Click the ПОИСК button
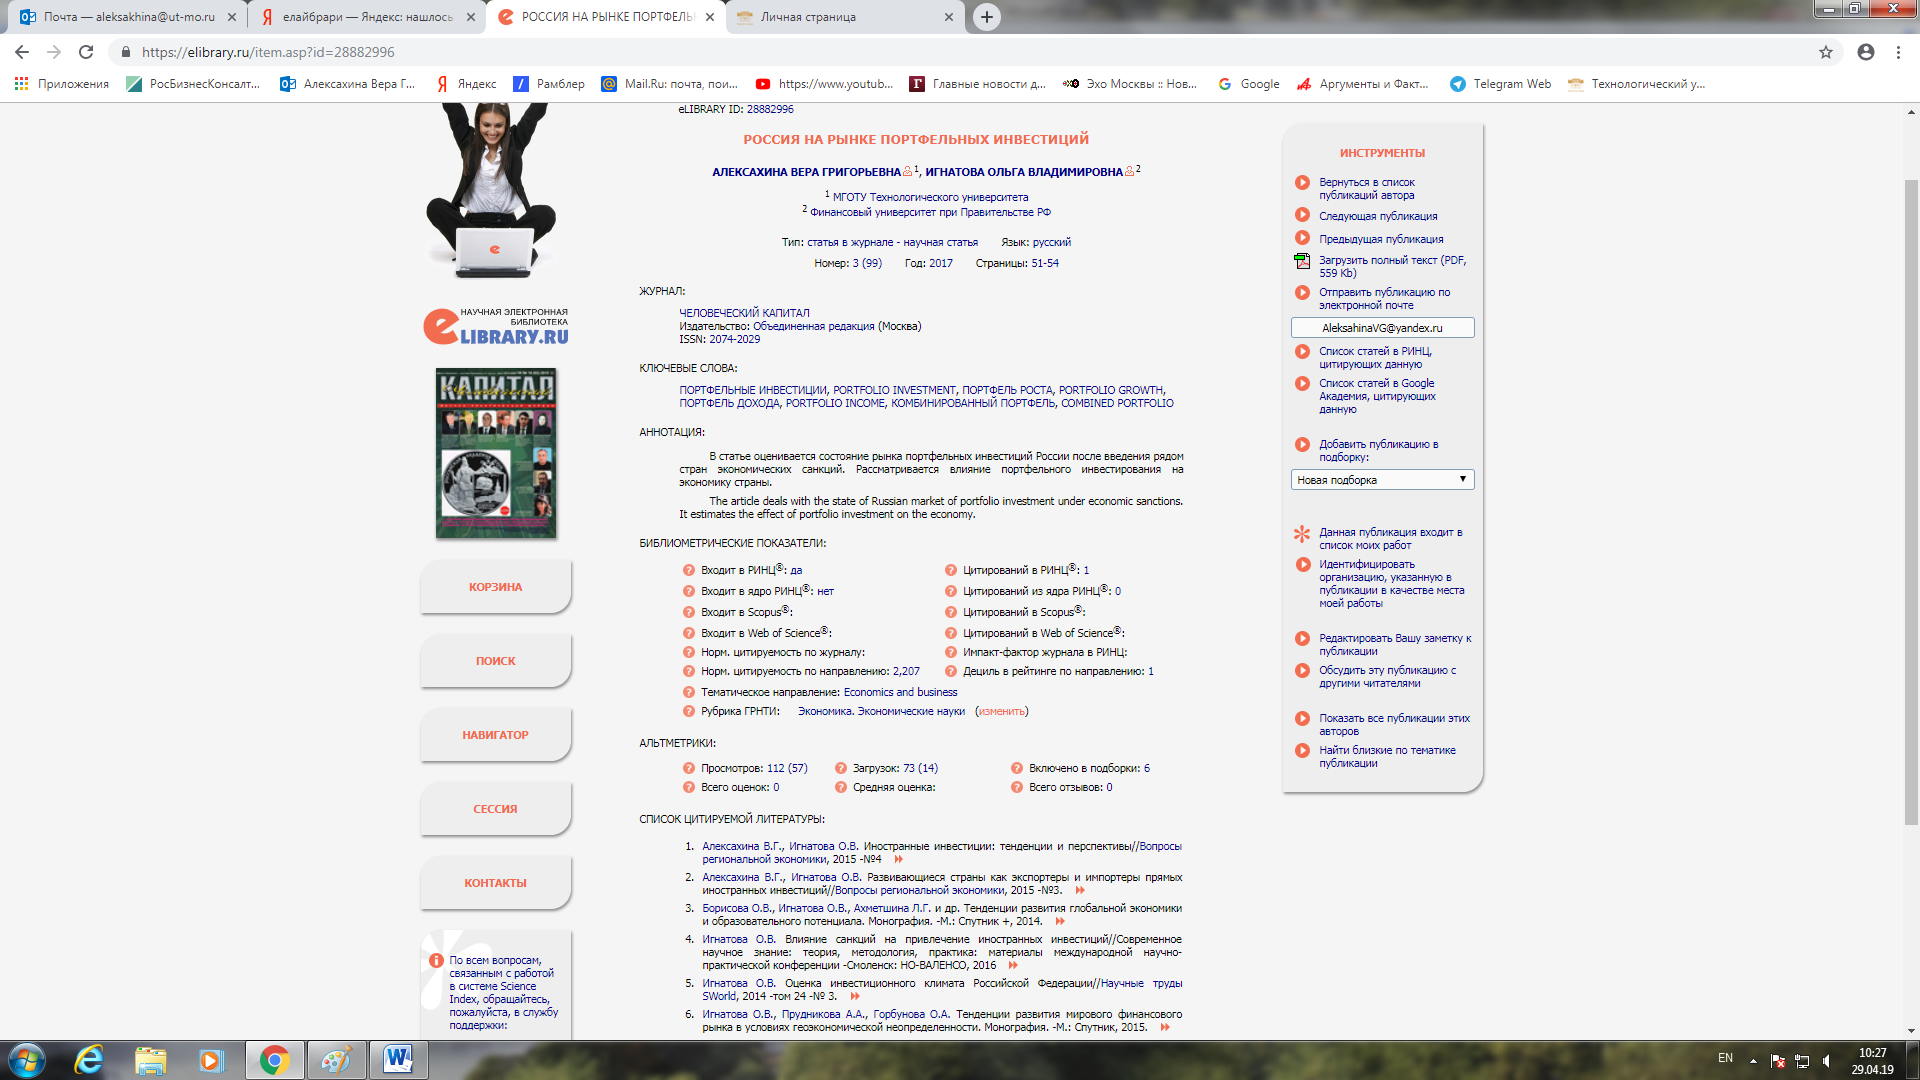Image resolution: width=1920 pixels, height=1080 pixels. (495, 661)
